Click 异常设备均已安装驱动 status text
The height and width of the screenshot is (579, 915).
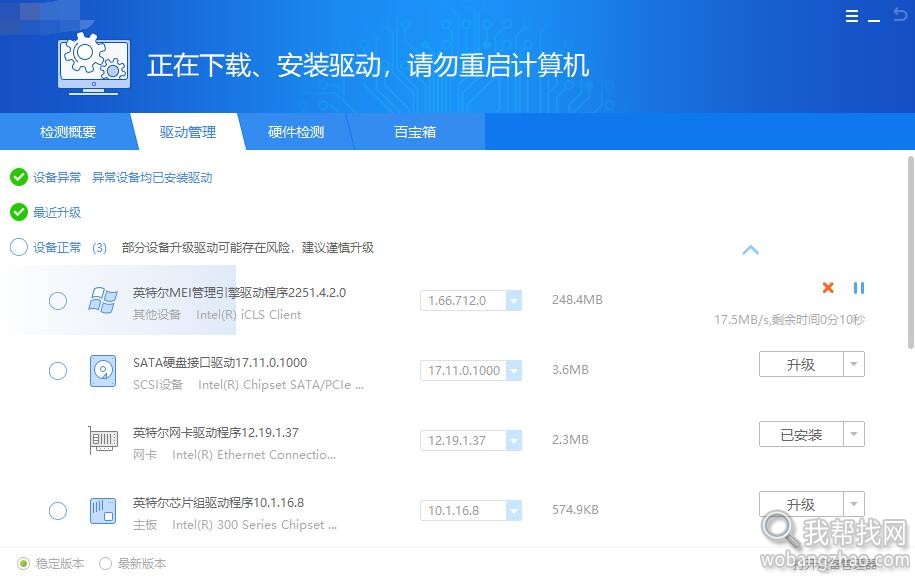[152, 177]
